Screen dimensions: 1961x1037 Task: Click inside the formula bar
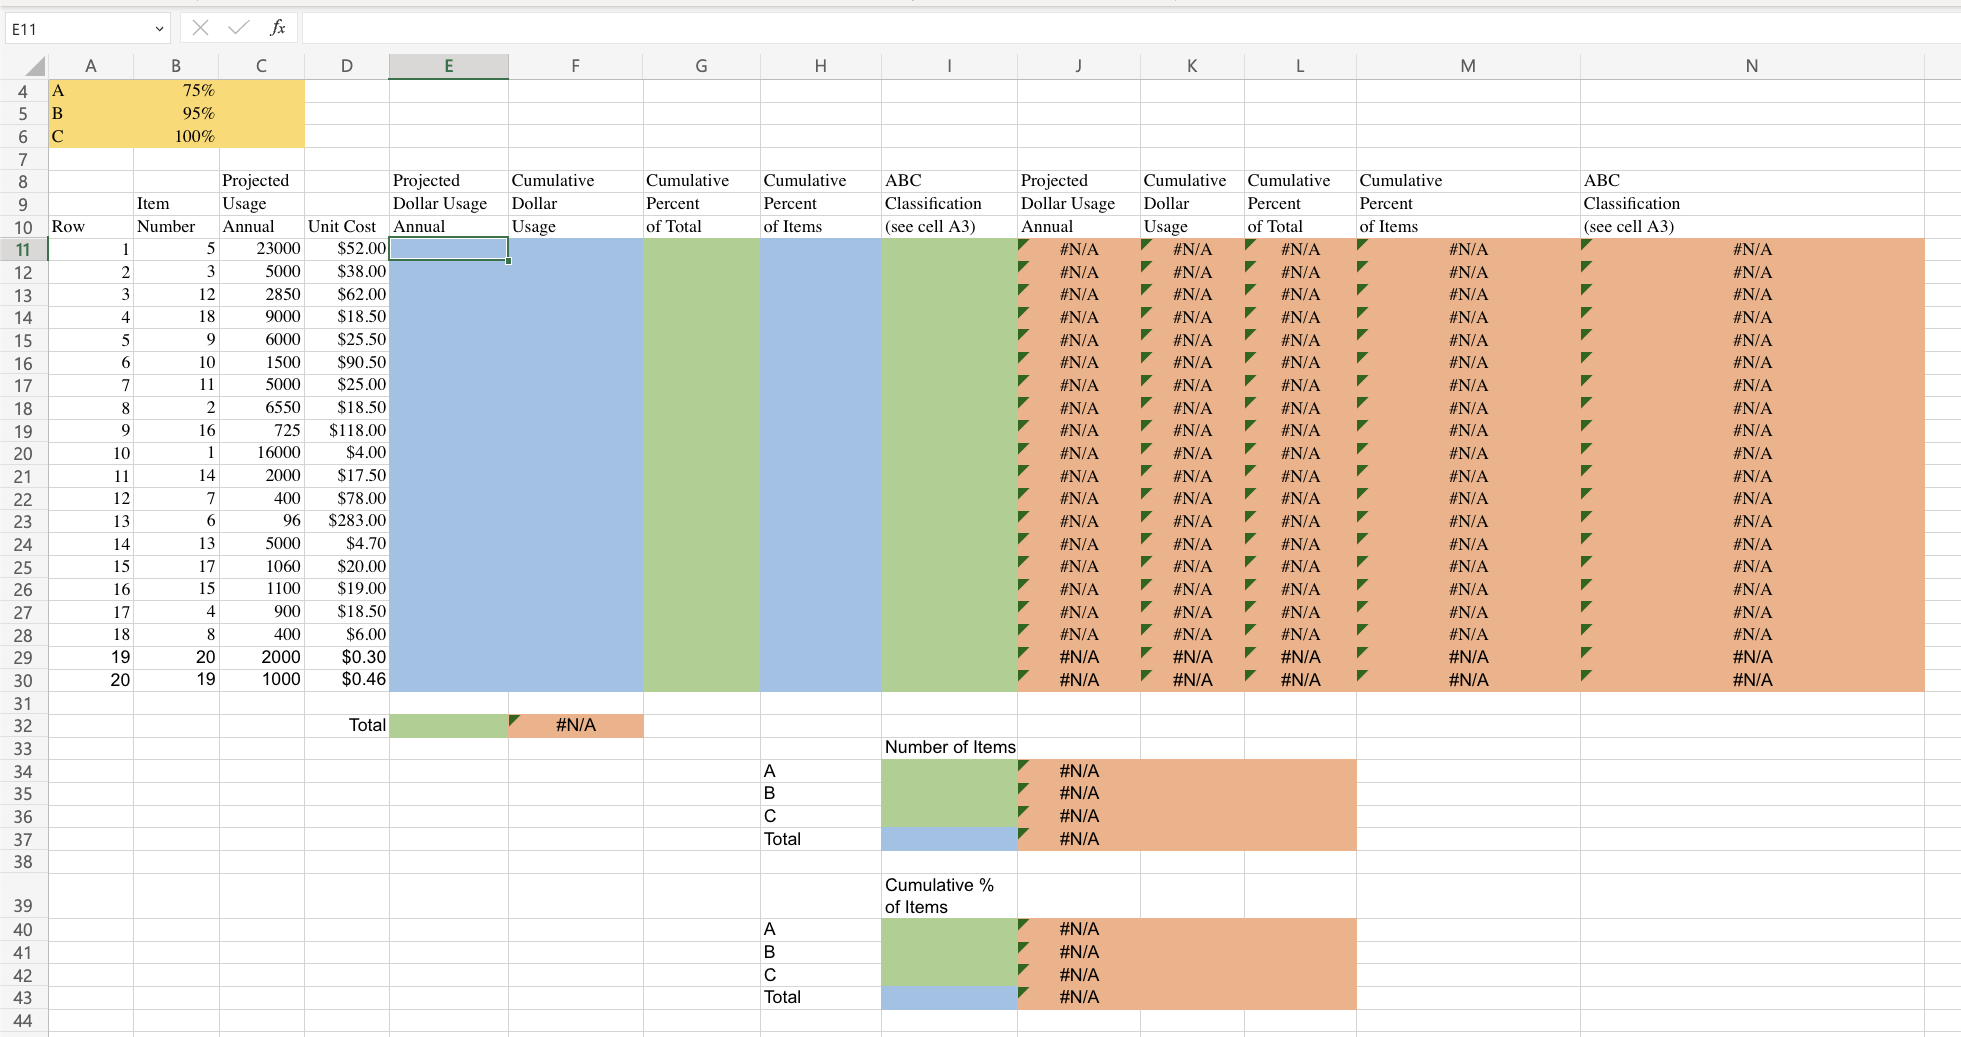[700, 27]
